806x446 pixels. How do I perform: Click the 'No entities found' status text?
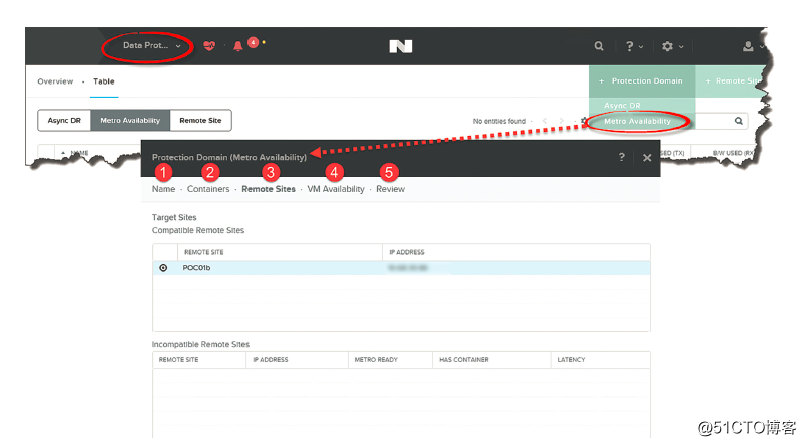click(499, 121)
